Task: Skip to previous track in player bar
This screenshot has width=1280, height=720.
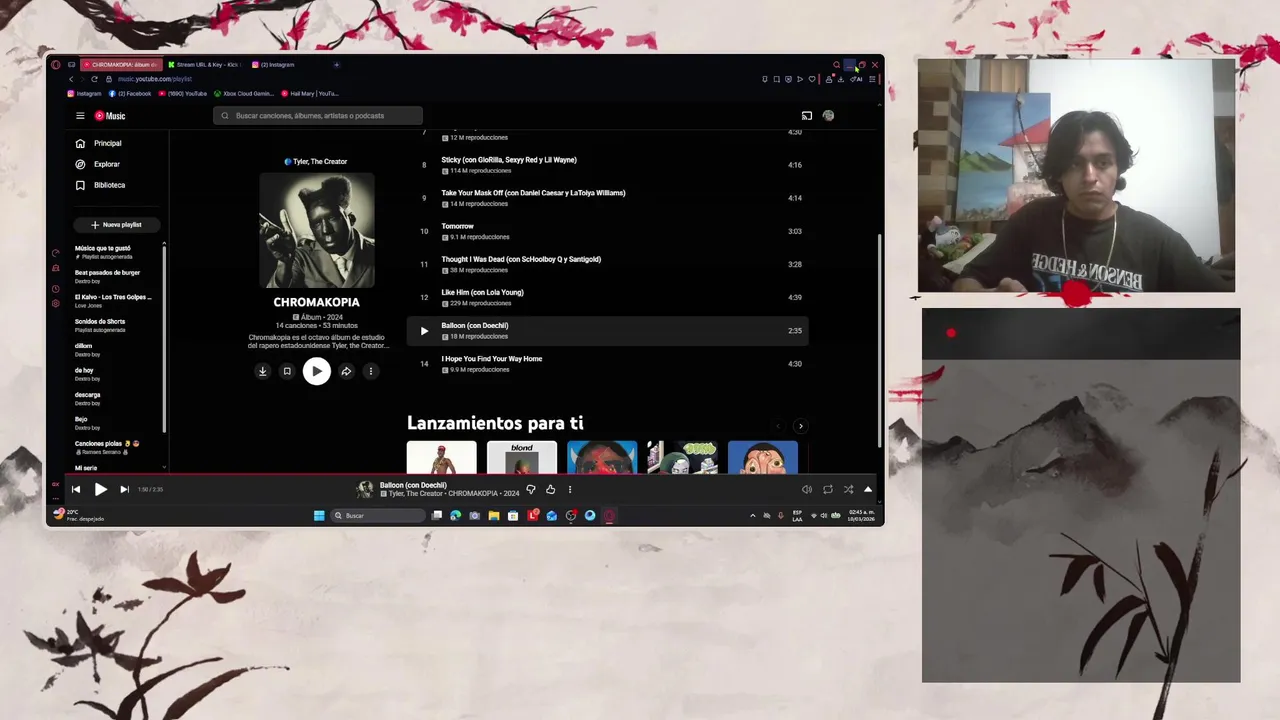Action: click(x=76, y=490)
